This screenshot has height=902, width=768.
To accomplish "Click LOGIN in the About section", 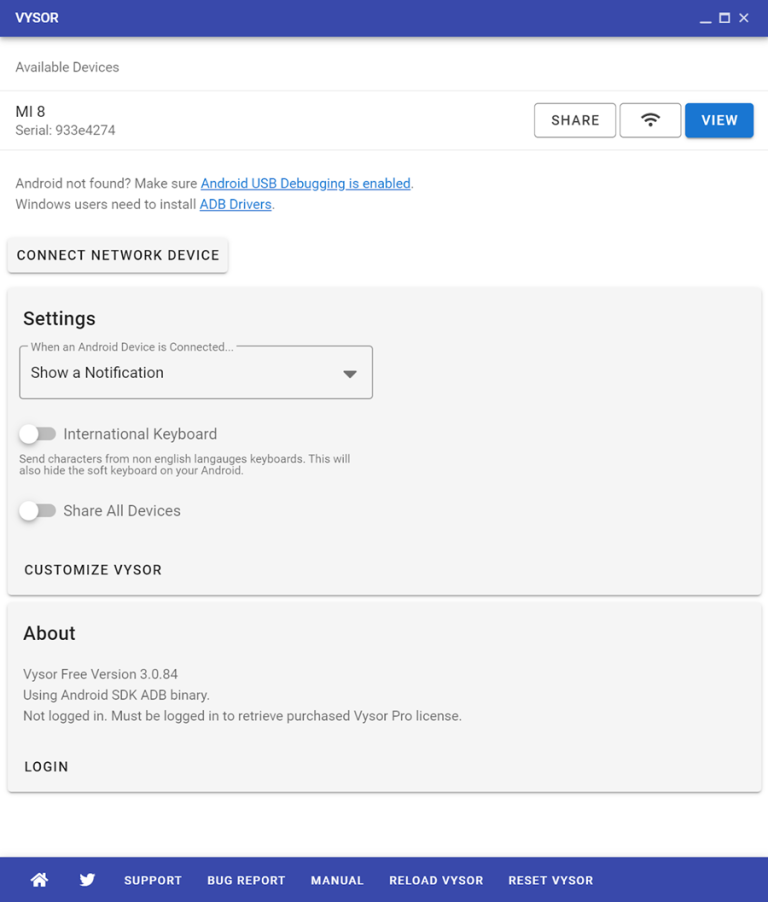I will 46,766.
